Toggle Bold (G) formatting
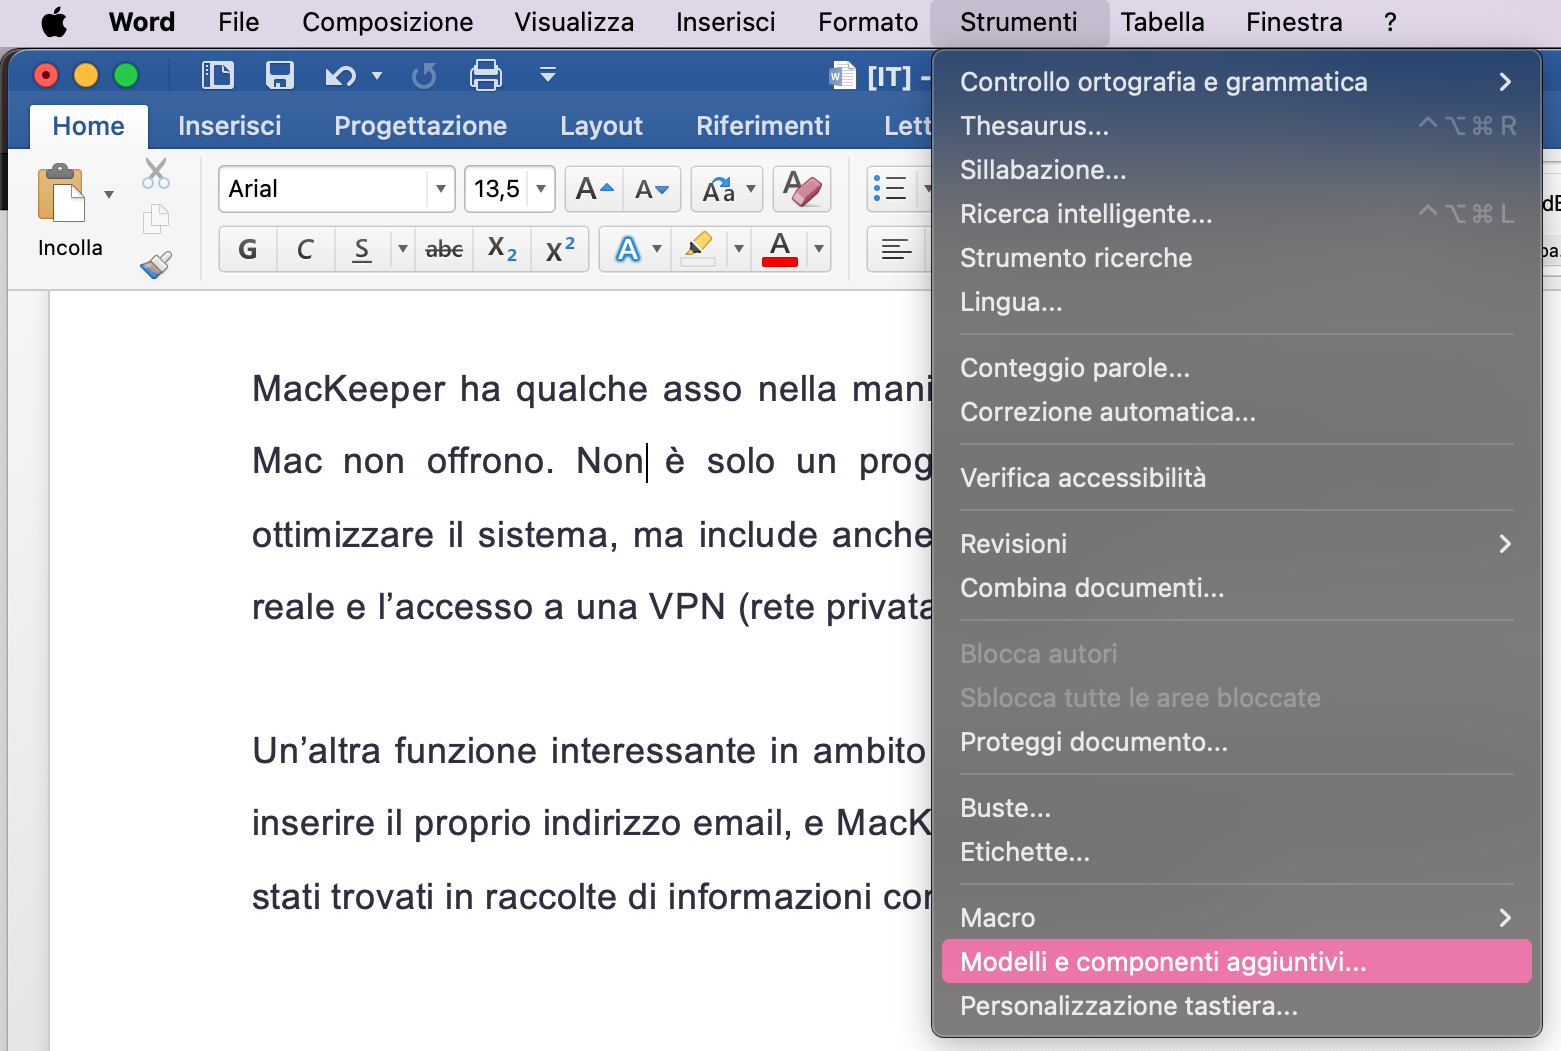 (248, 249)
